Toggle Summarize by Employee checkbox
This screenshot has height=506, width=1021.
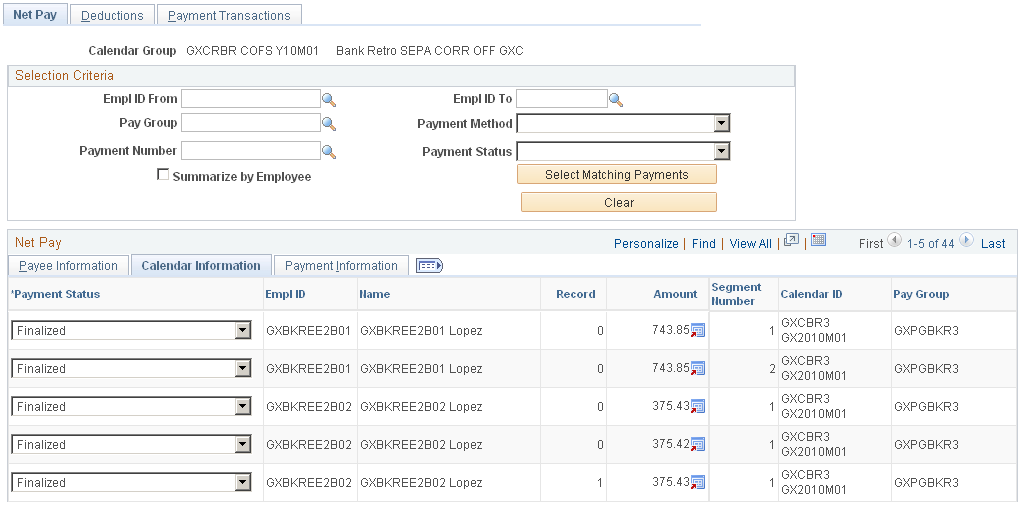[x=163, y=175]
